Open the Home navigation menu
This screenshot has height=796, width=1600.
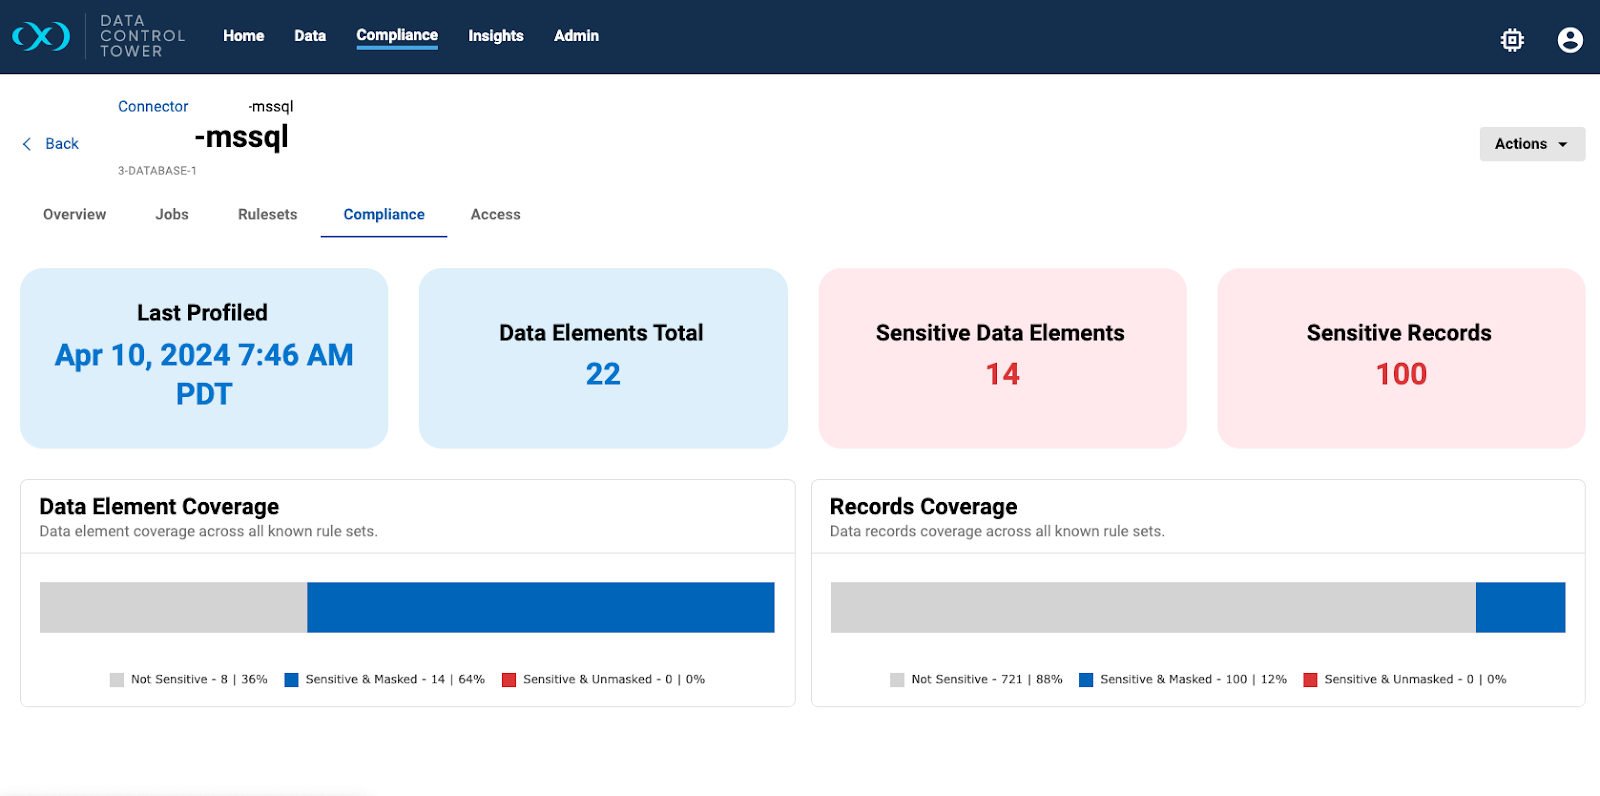click(243, 36)
